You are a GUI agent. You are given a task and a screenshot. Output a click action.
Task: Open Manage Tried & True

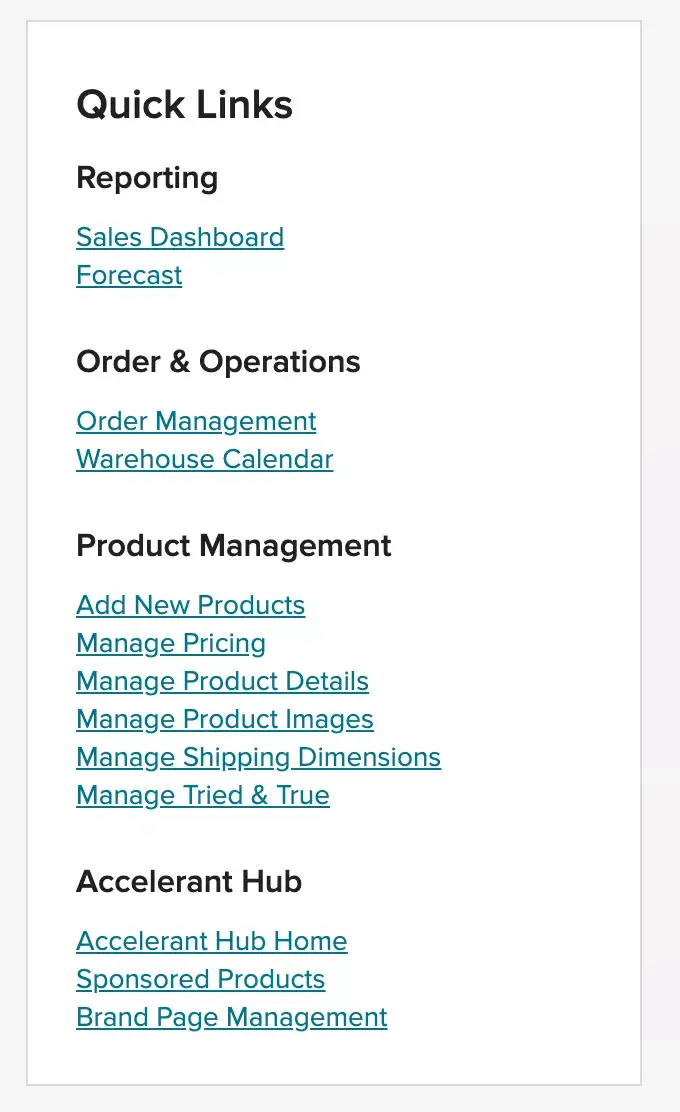[x=202, y=795]
